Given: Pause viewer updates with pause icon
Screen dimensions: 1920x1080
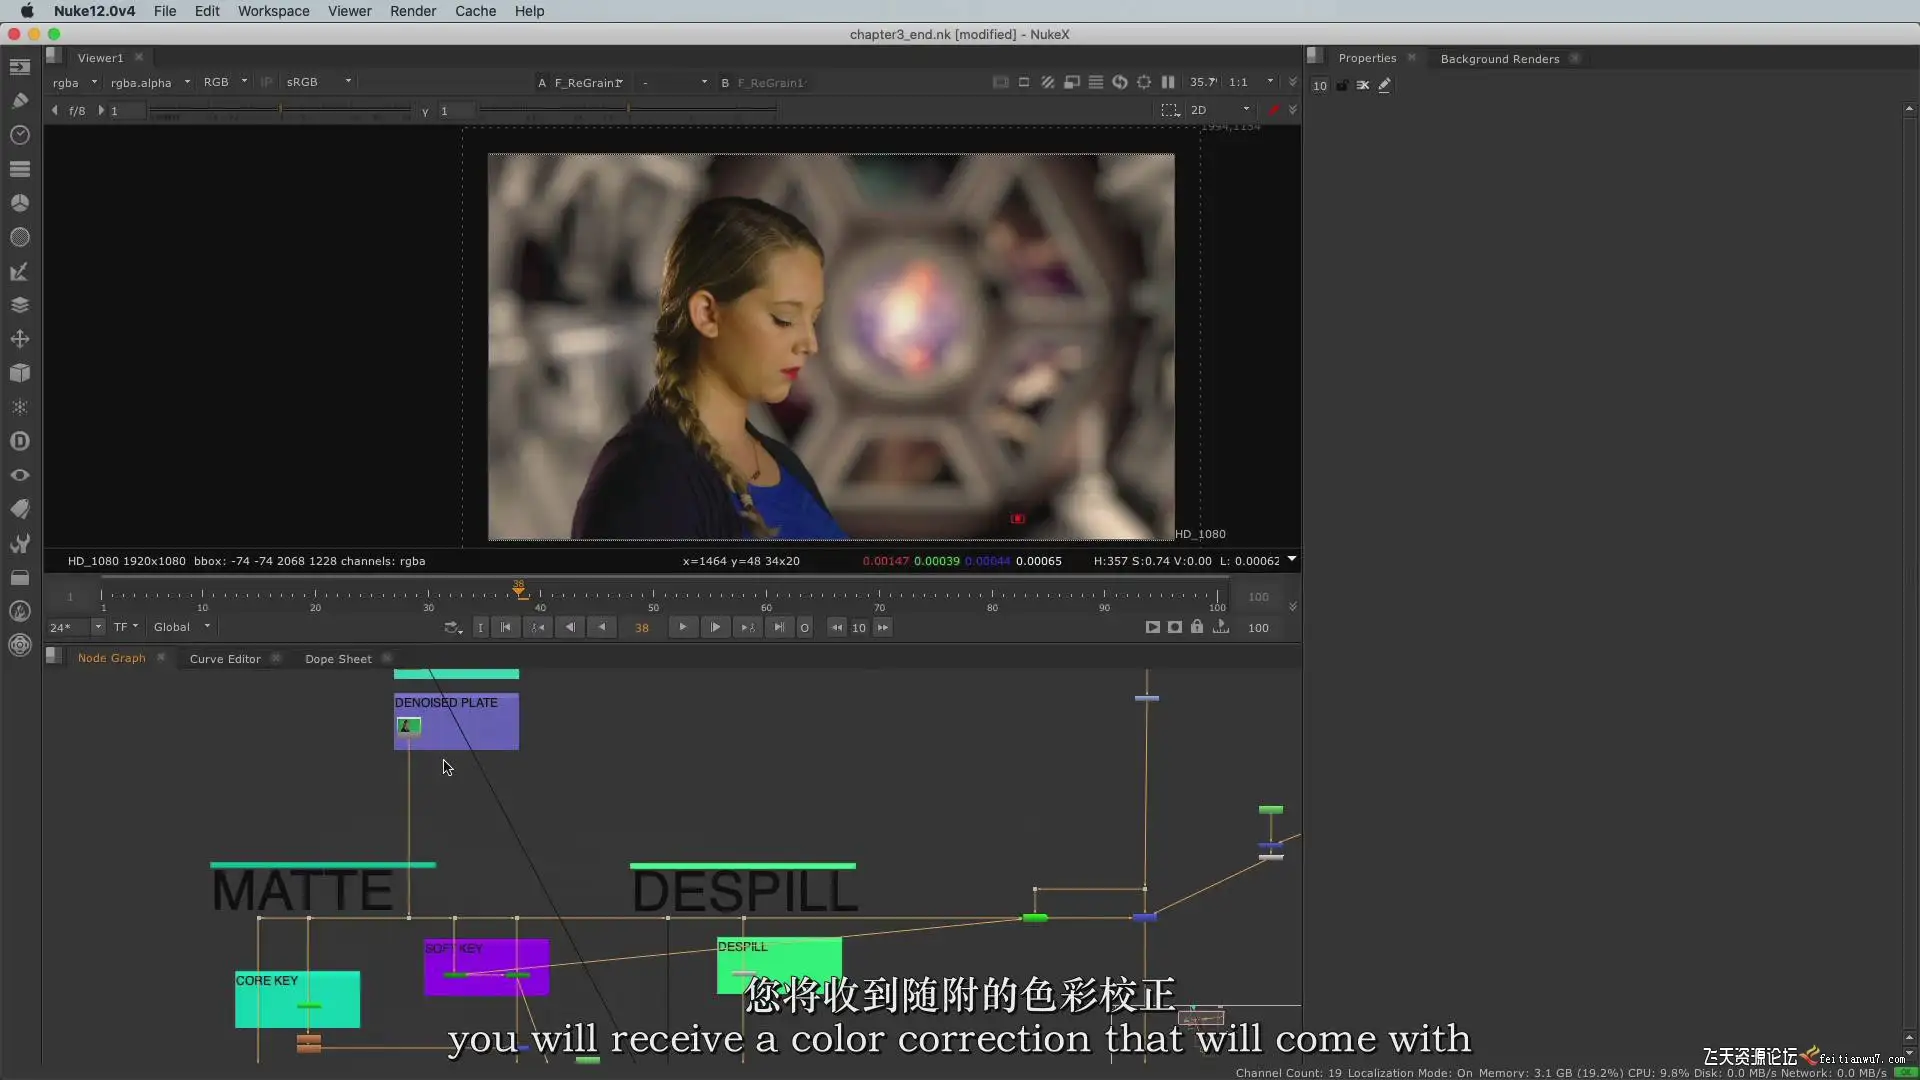Looking at the screenshot, I should click(x=1168, y=82).
